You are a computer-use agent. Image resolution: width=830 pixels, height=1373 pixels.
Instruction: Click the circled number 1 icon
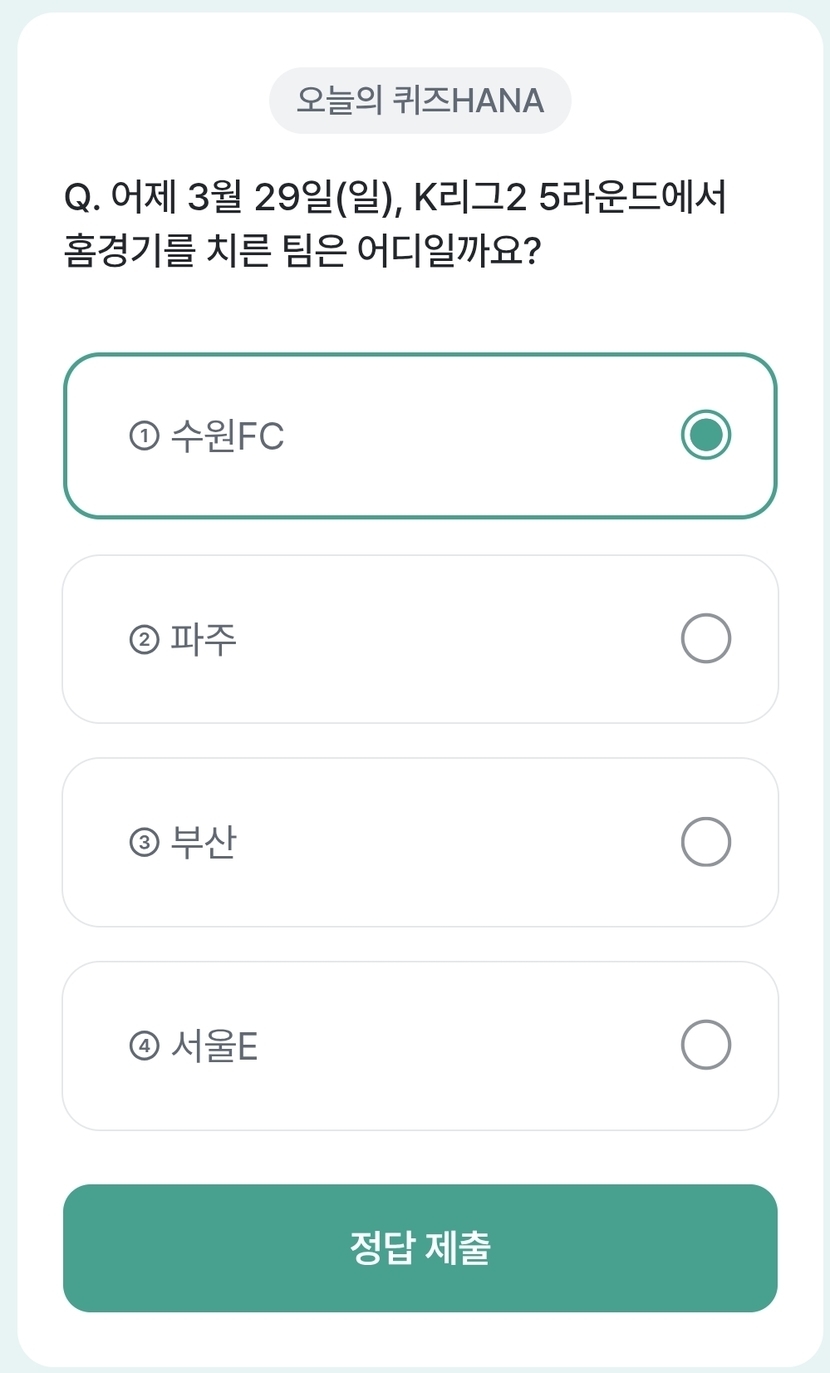[x=145, y=436]
